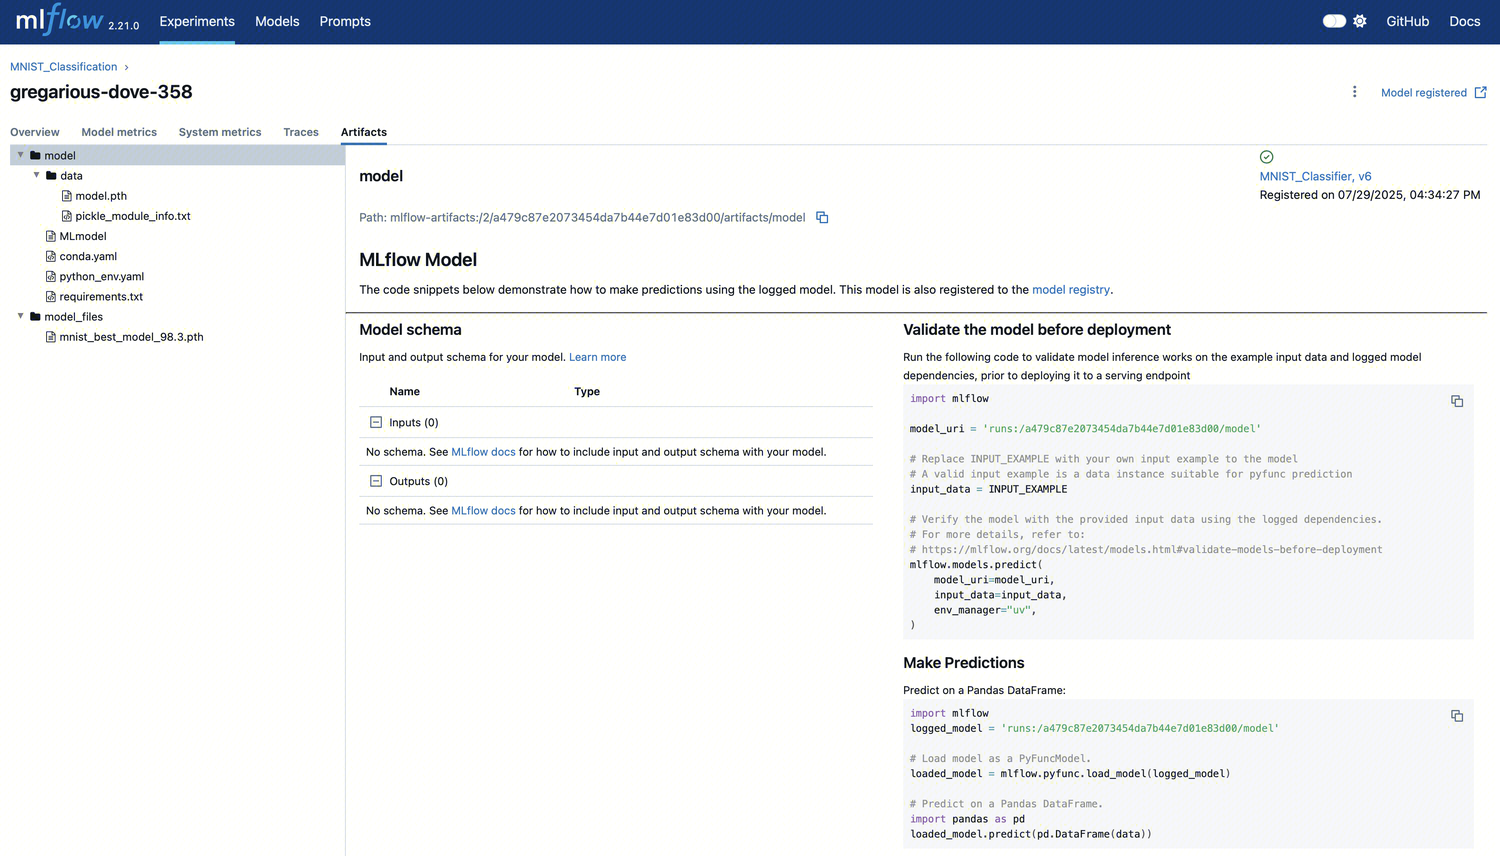Select the model_files folder label
This screenshot has height=856, width=1500.
pyautogui.click(x=73, y=316)
